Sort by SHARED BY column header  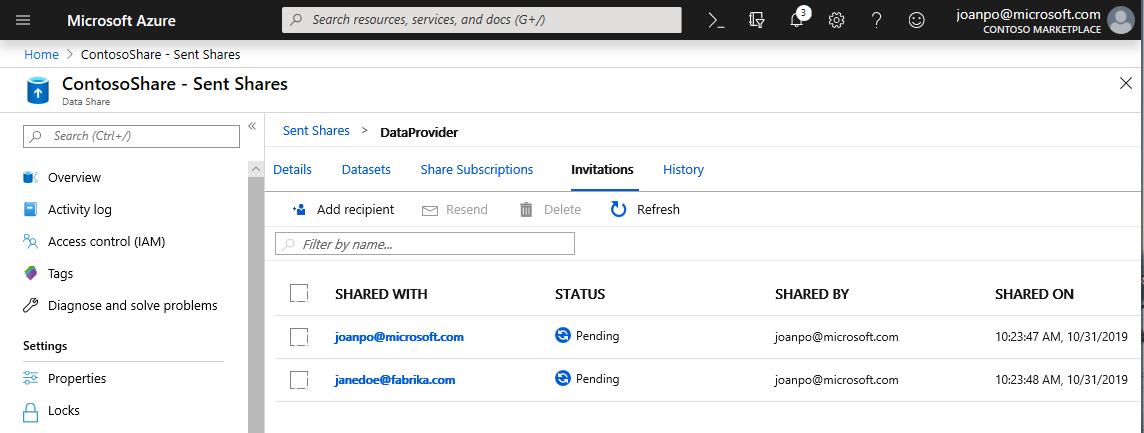pyautogui.click(x=812, y=294)
